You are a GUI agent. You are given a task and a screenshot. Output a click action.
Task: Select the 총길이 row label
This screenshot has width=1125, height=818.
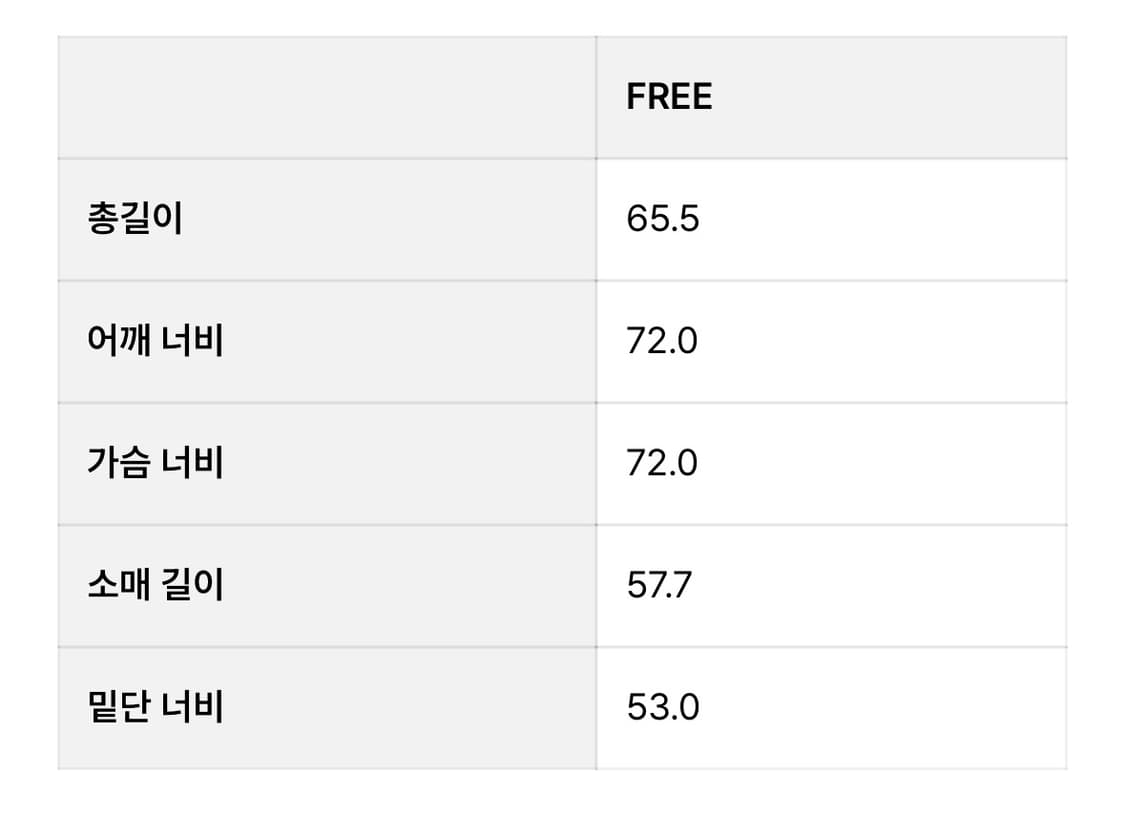pyautogui.click(x=135, y=219)
